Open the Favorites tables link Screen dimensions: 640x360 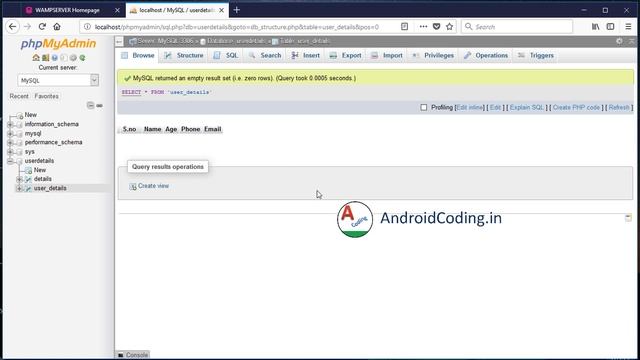click(x=47, y=96)
